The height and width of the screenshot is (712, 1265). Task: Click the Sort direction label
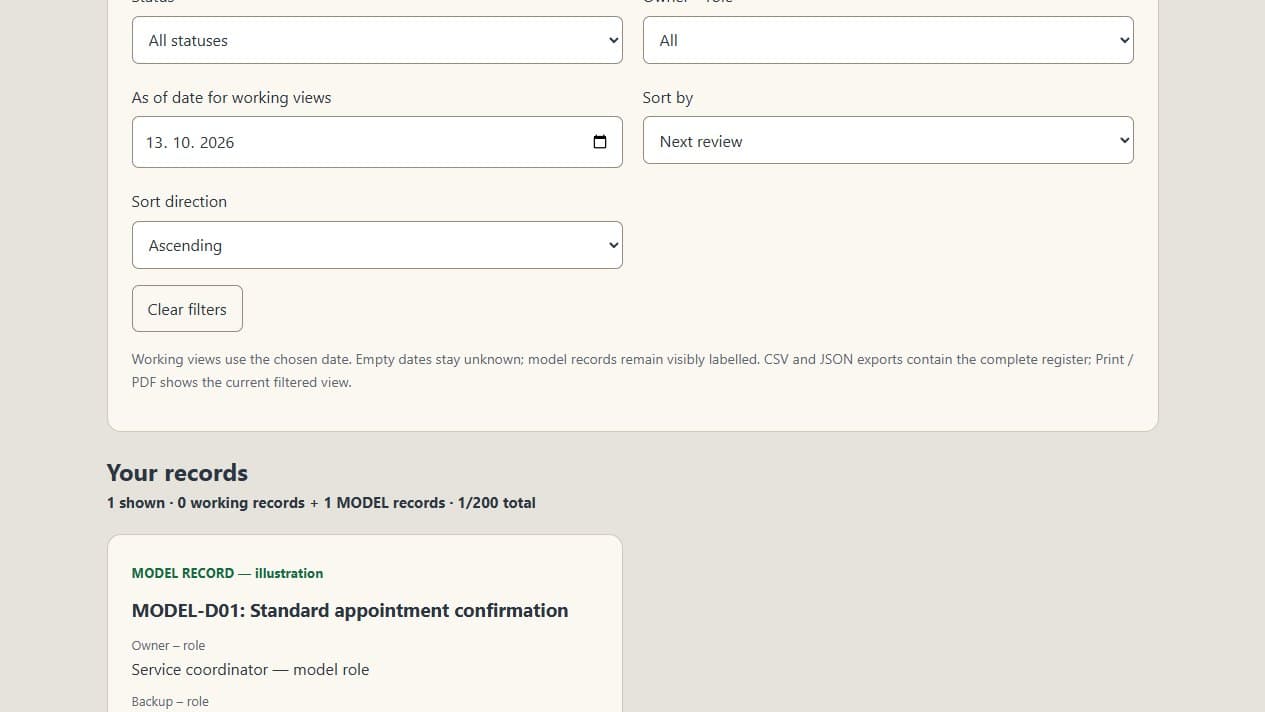coord(179,201)
